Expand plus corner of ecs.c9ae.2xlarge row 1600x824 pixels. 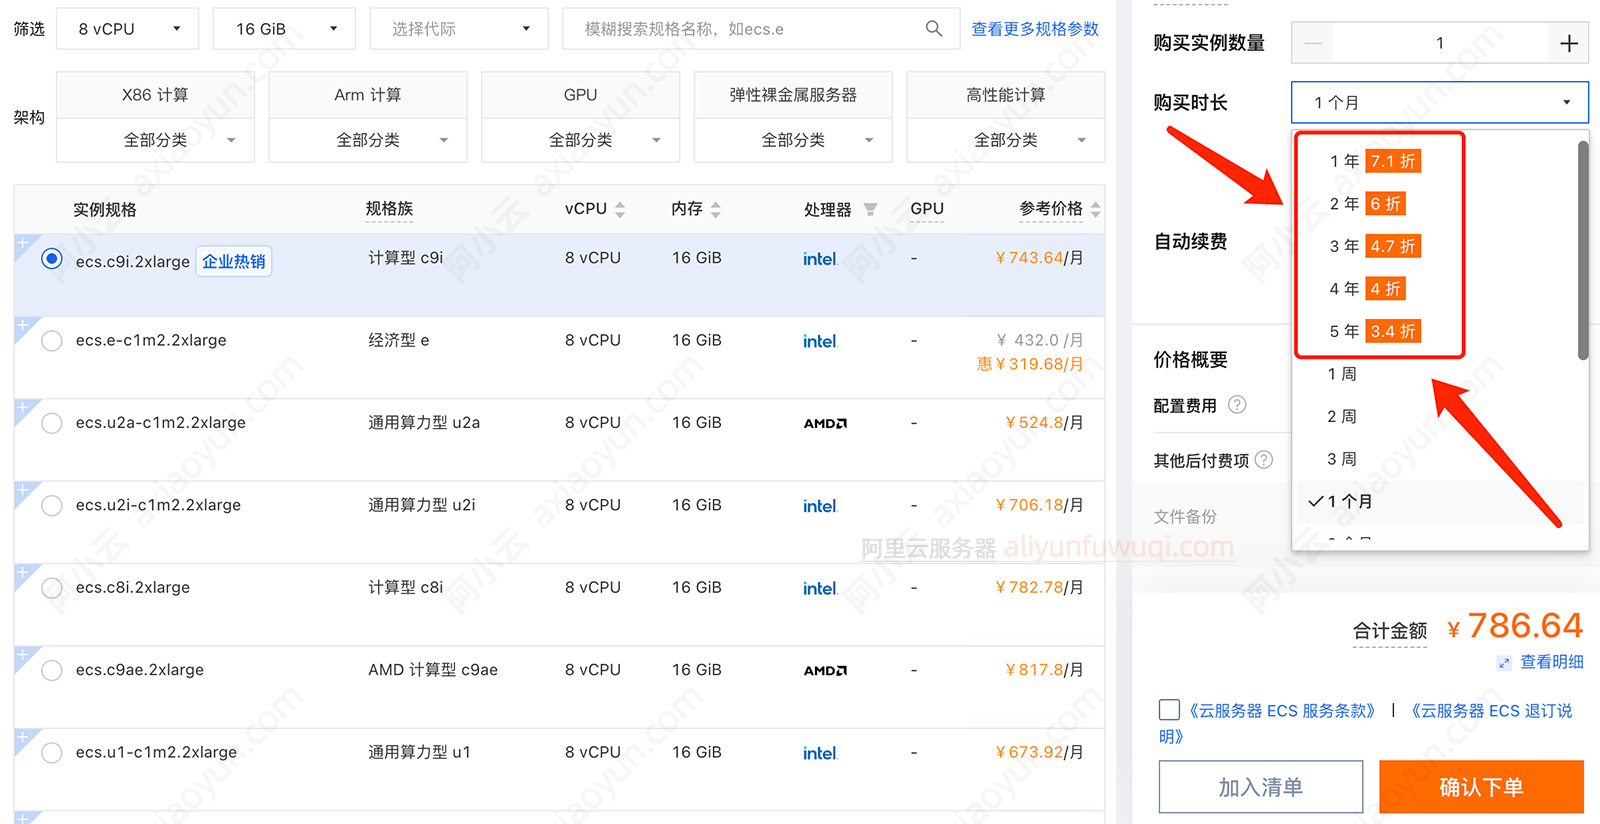click(x=22, y=654)
